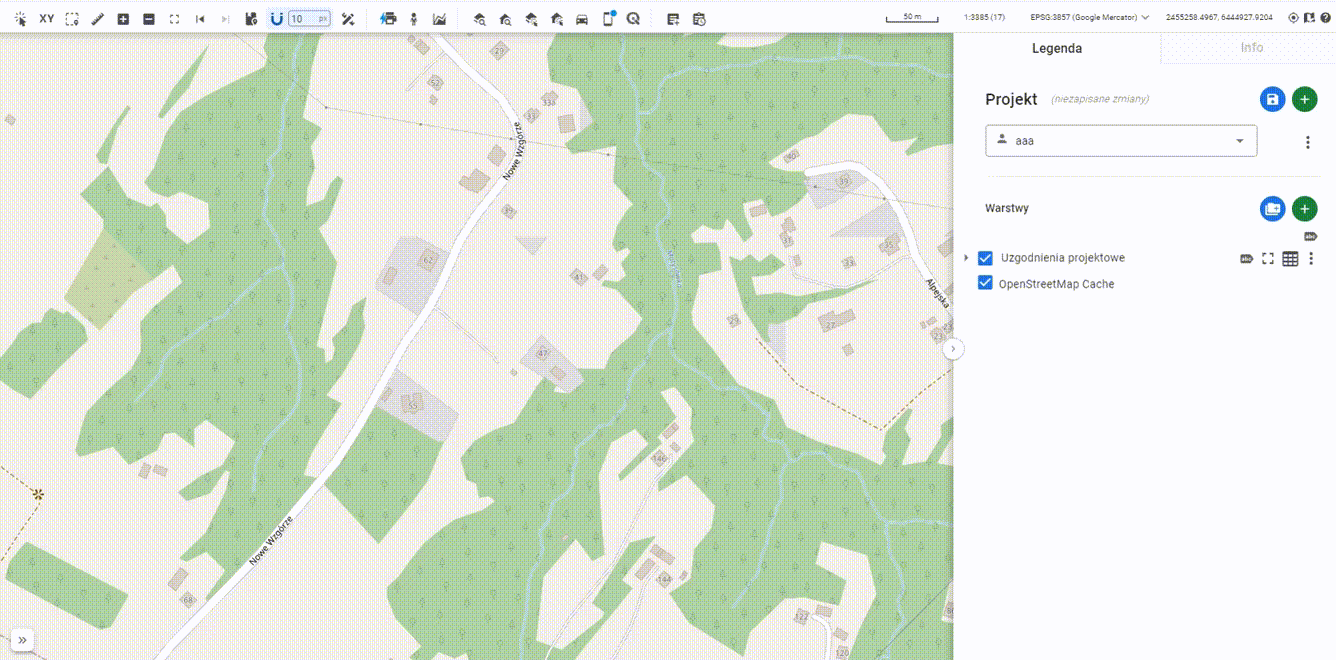The width and height of the screenshot is (1336, 660).
Task: Switch to the Info tab
Action: (x=1251, y=48)
